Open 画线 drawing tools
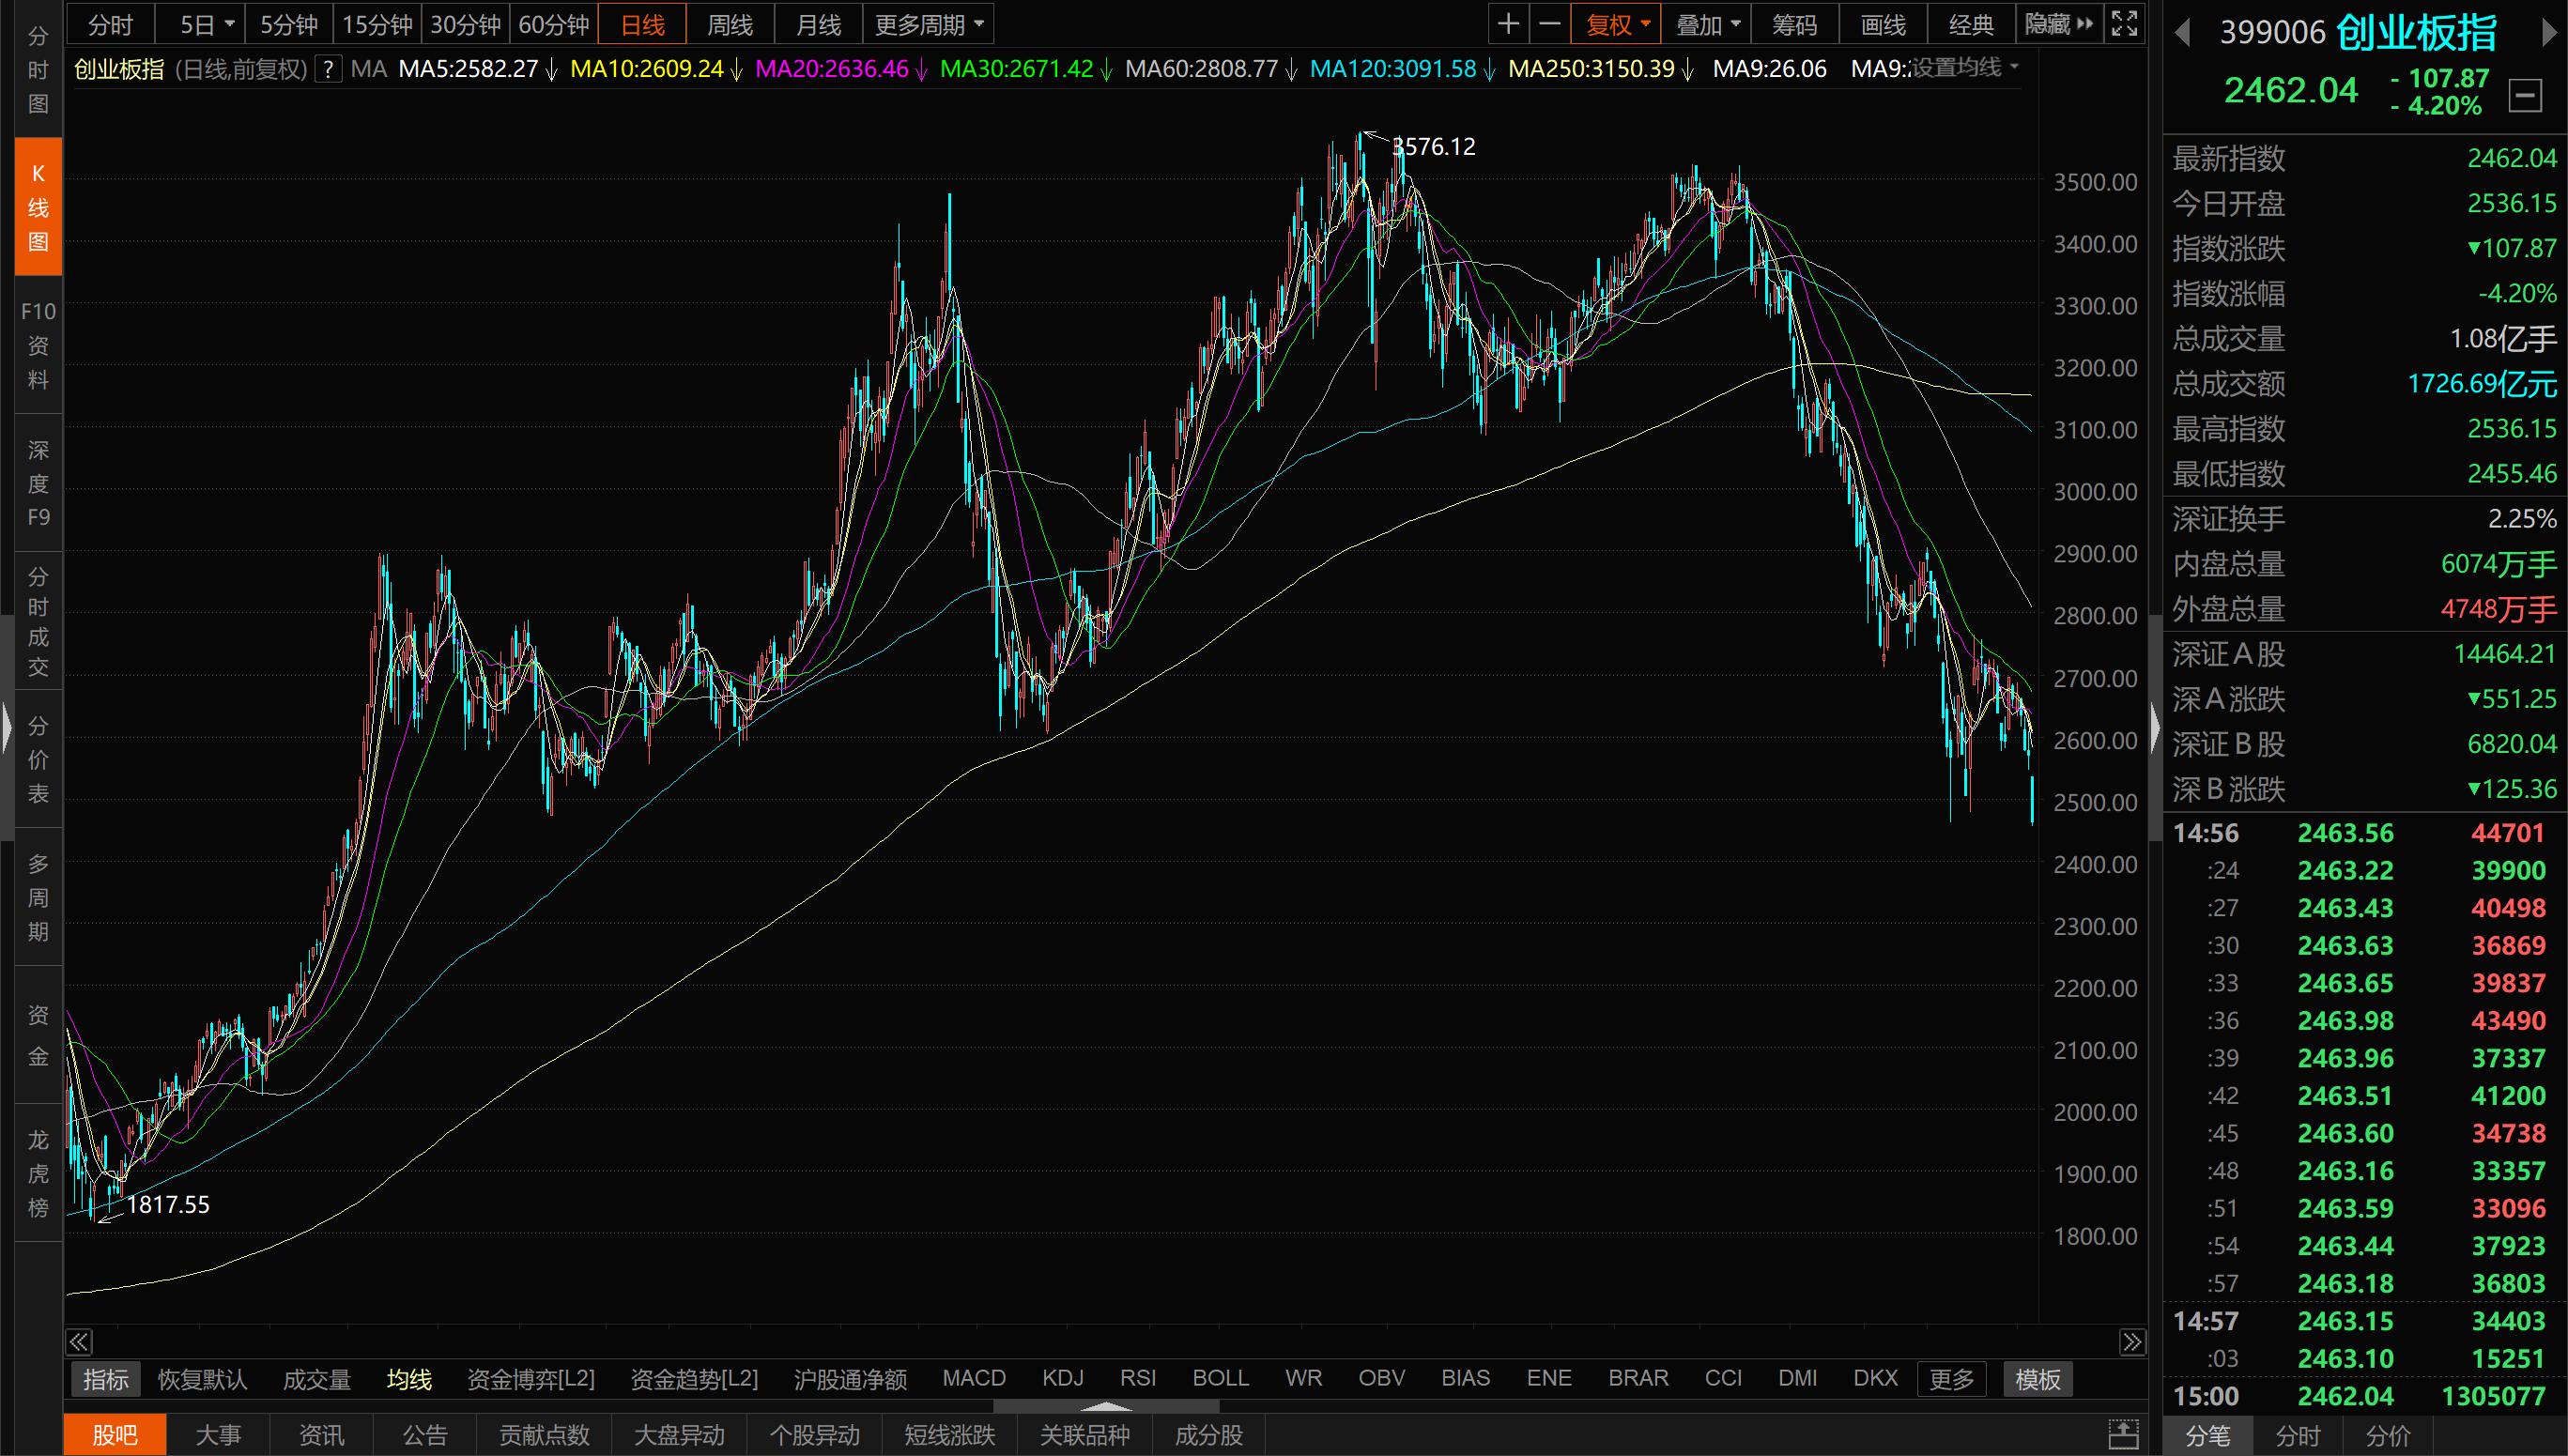This screenshot has height=1456, width=2568. pyautogui.click(x=1883, y=24)
